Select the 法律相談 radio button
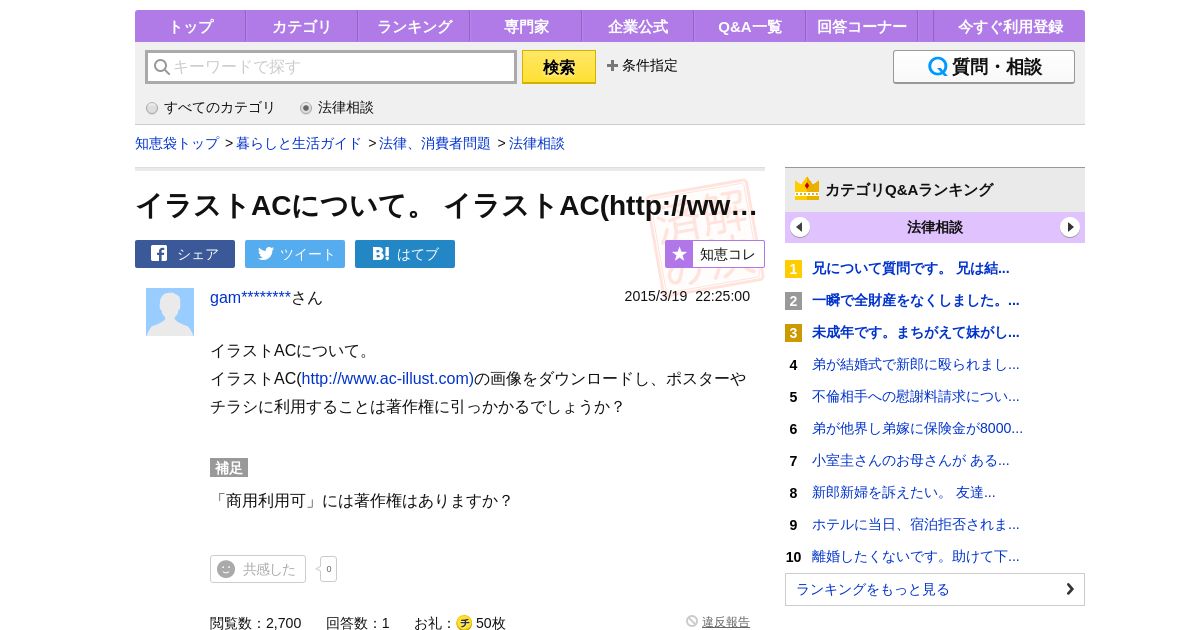 tap(306, 108)
